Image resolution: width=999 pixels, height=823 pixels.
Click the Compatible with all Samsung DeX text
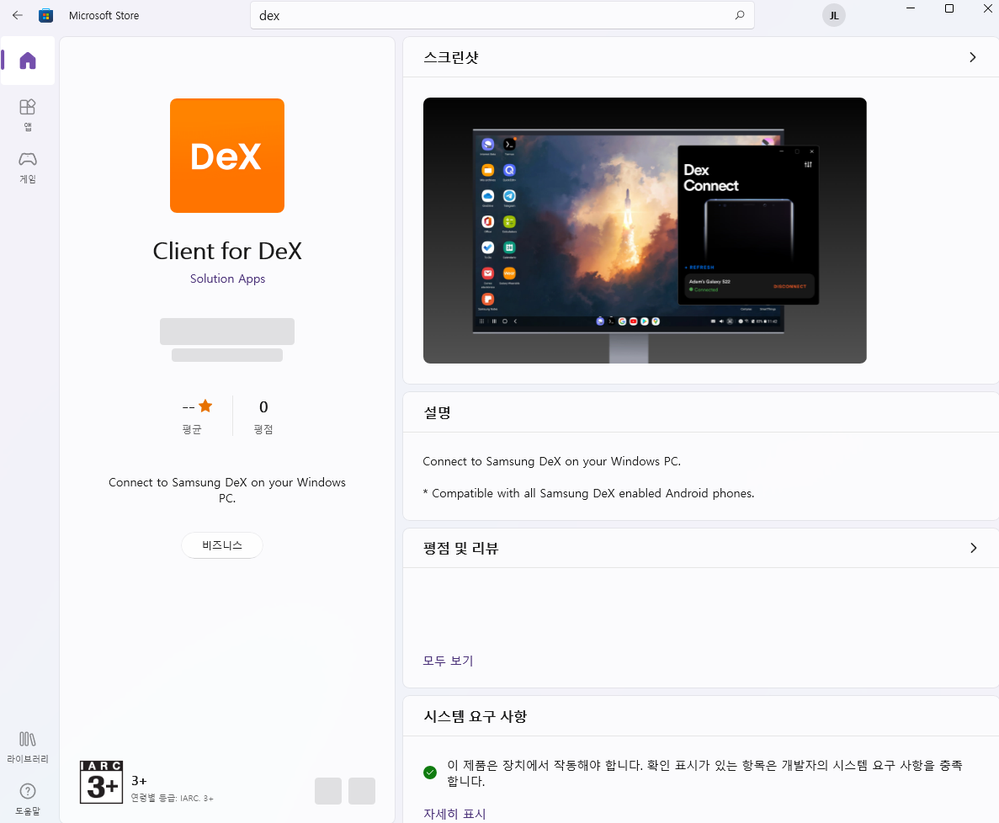point(588,493)
